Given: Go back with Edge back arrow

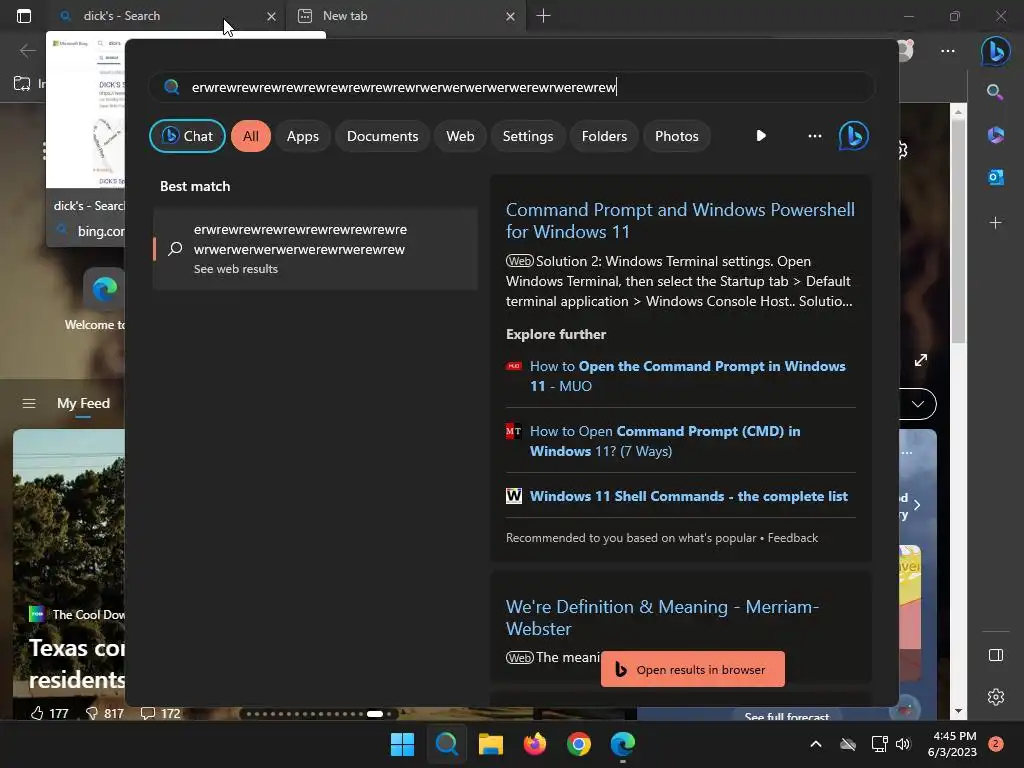Looking at the screenshot, I should click(27, 50).
